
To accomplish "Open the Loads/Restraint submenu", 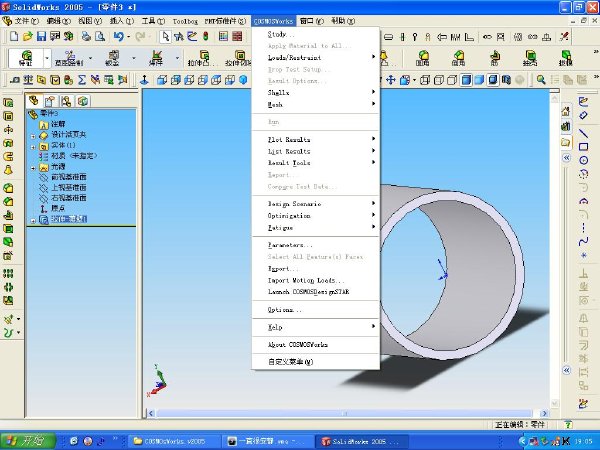I will point(316,57).
